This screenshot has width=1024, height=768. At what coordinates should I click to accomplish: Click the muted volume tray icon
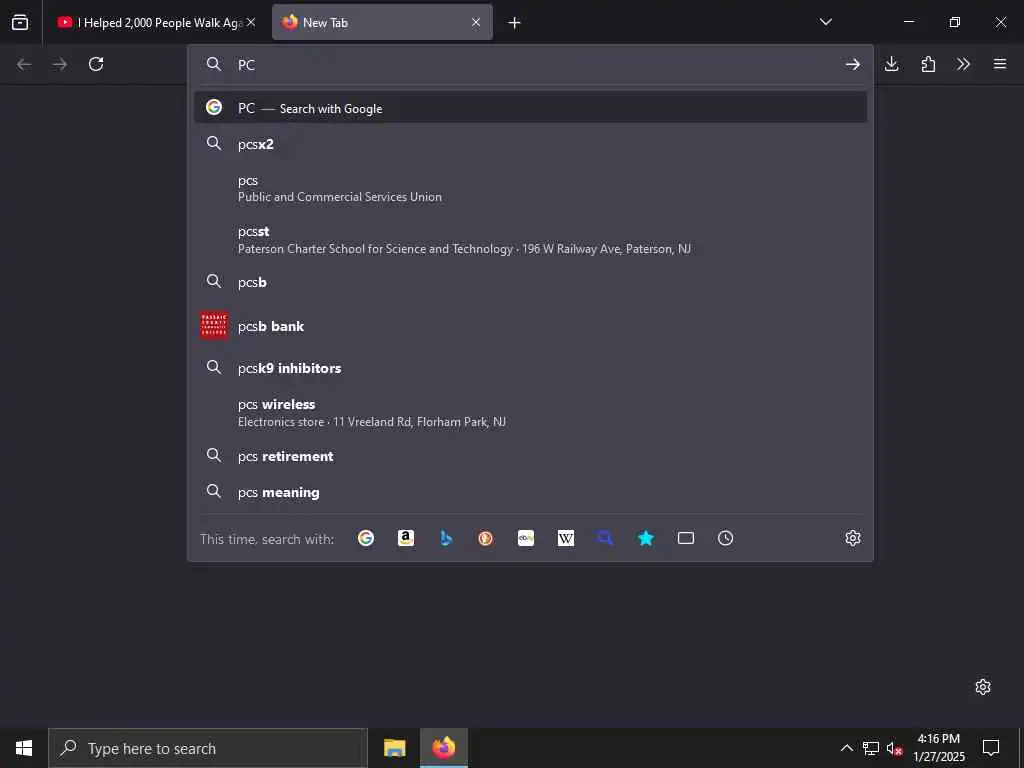(895, 748)
